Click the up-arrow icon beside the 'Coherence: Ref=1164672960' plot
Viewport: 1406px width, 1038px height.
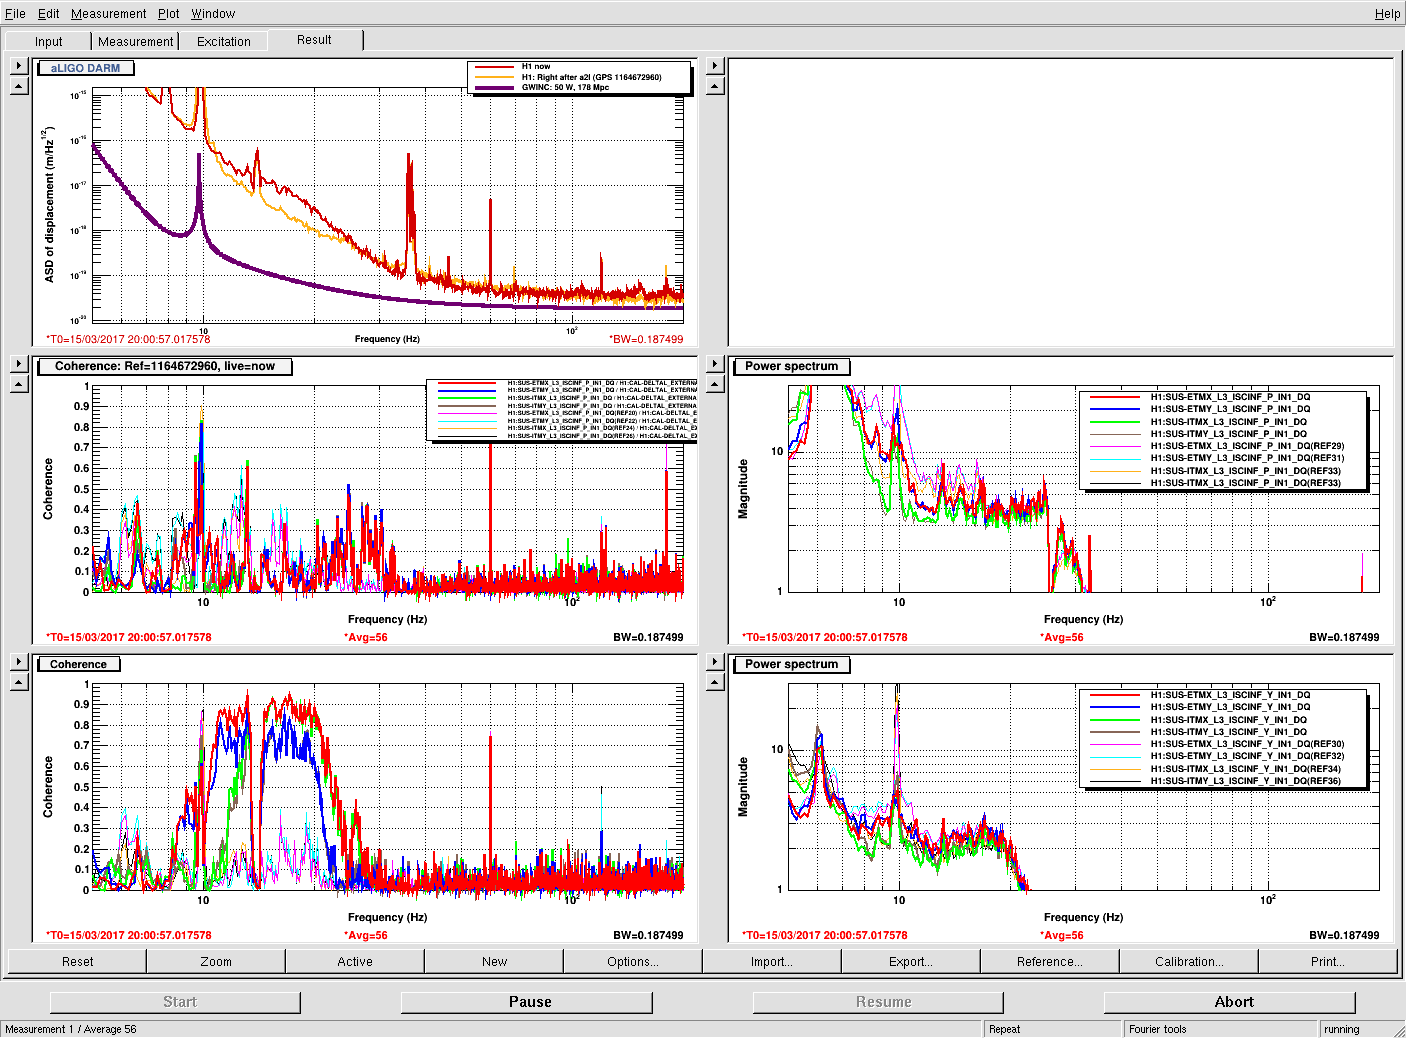click(x=18, y=385)
